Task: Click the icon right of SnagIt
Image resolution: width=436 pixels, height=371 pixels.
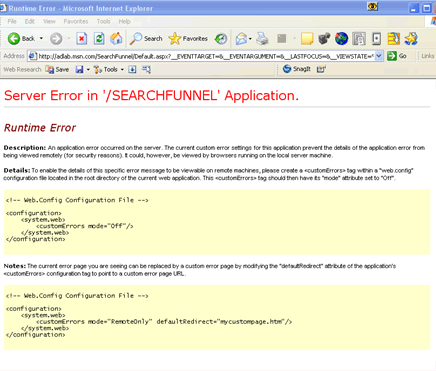Action: (321, 69)
